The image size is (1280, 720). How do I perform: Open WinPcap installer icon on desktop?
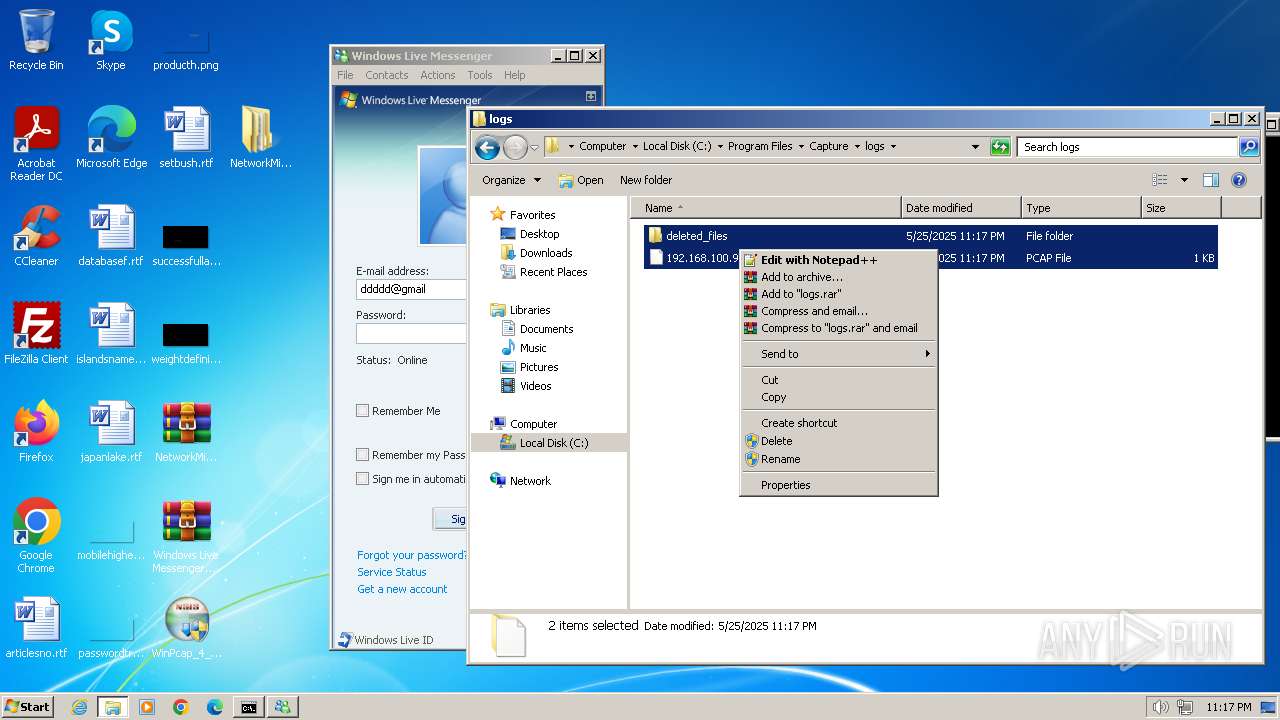pyautogui.click(x=186, y=627)
